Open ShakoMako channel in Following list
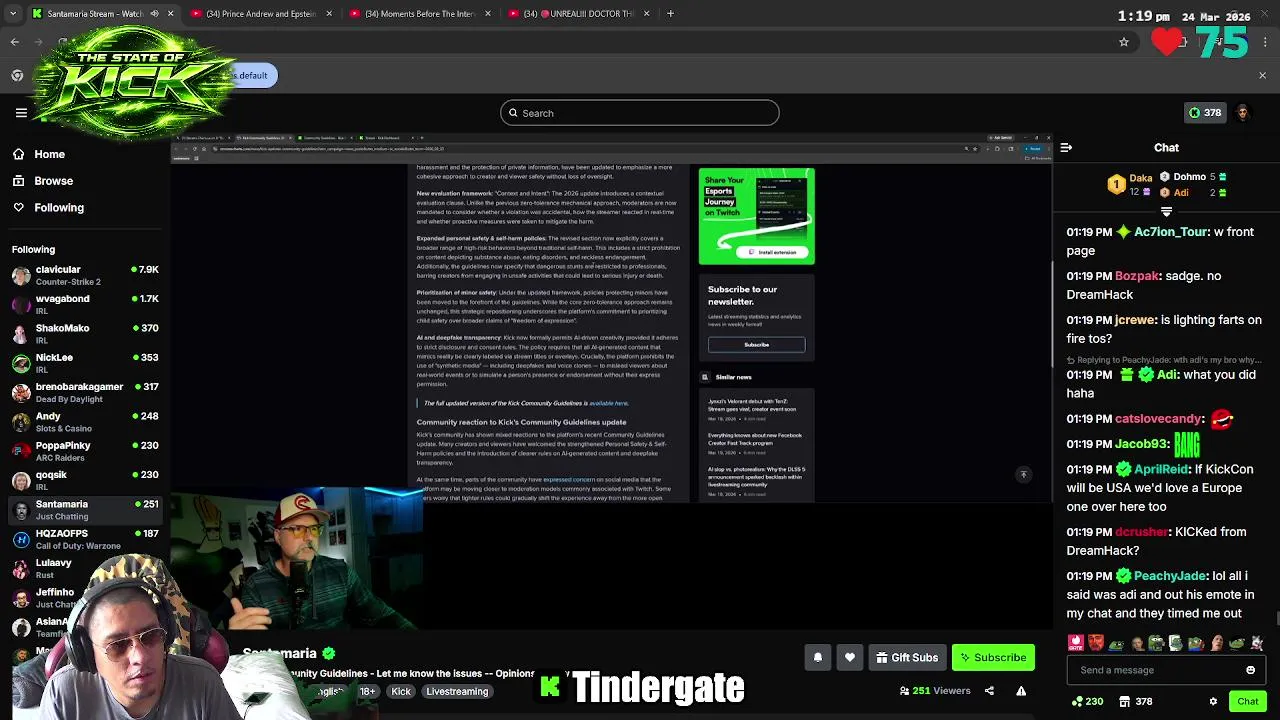 tap(85, 334)
